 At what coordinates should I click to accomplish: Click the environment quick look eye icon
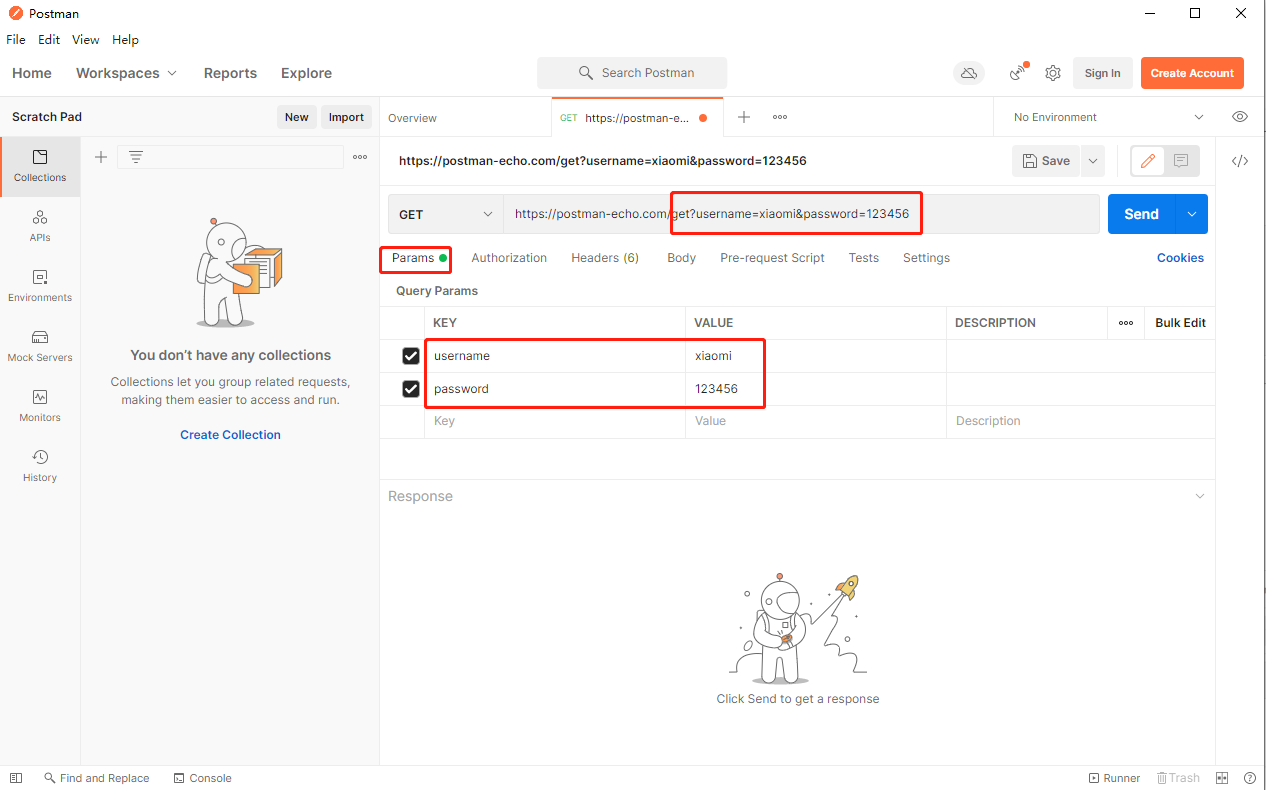1240,117
